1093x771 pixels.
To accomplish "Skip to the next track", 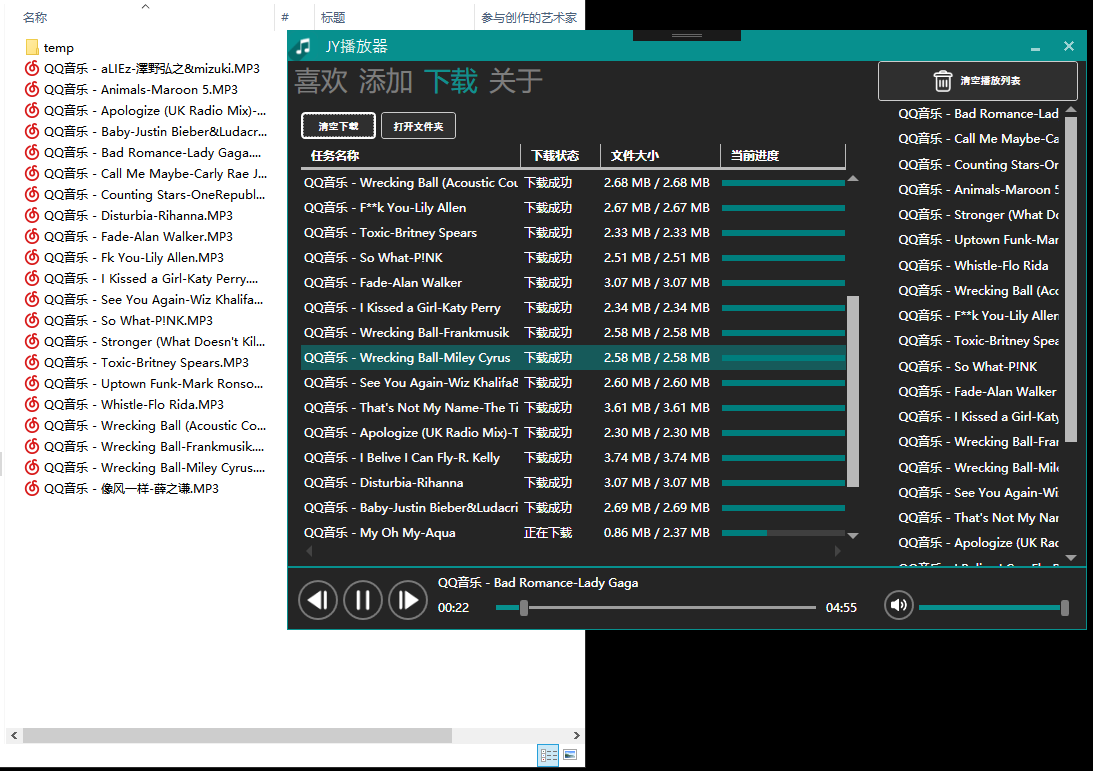I will click(408, 600).
